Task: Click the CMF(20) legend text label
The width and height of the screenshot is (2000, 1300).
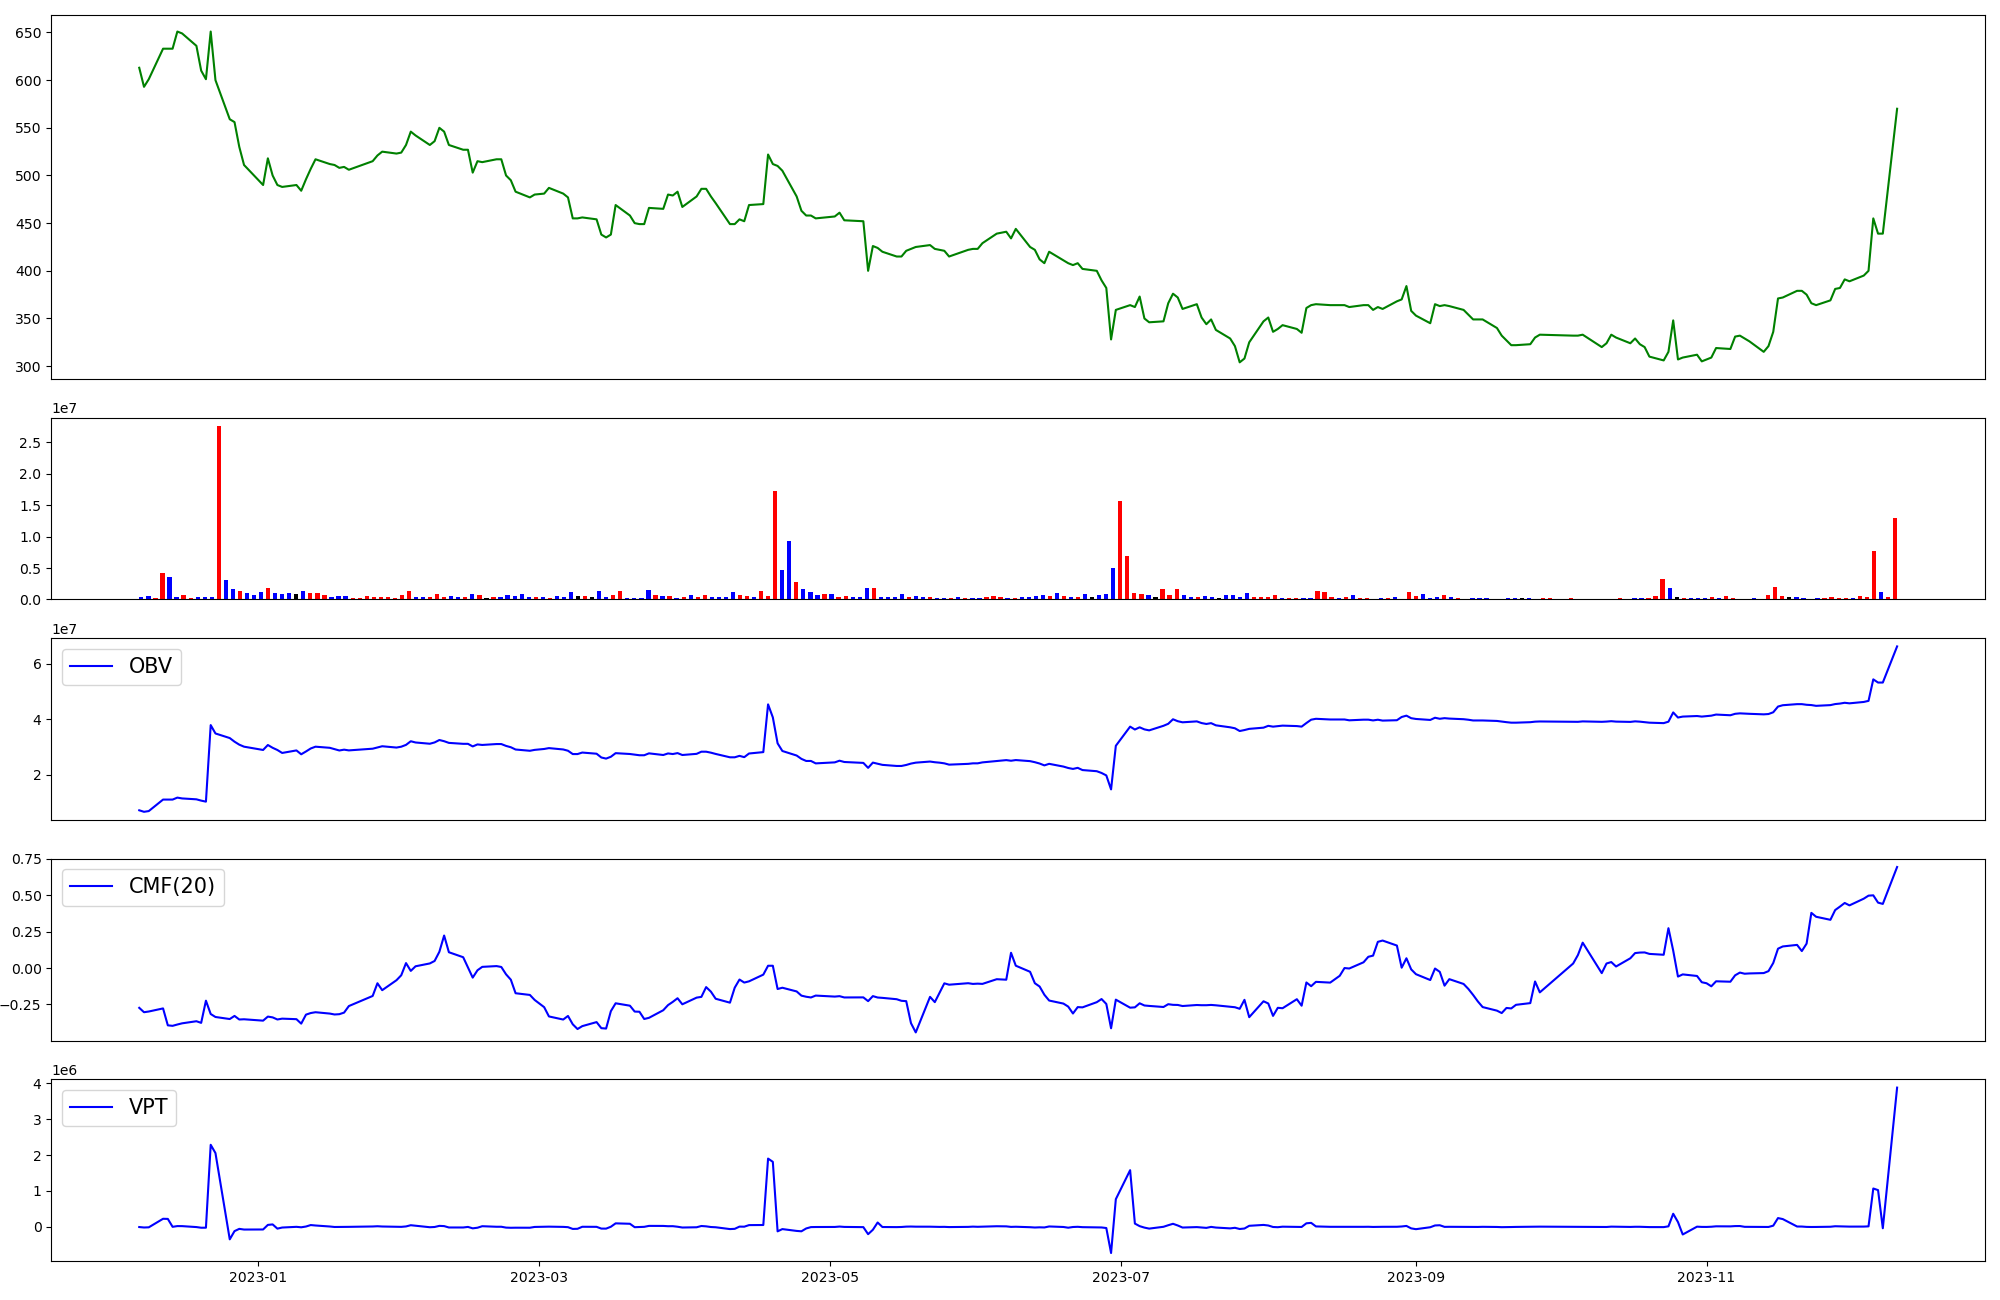Action: [x=171, y=886]
